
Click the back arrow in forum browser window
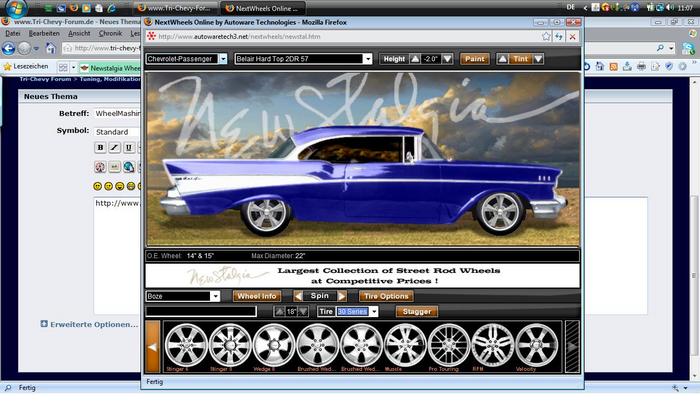click(x=8, y=48)
